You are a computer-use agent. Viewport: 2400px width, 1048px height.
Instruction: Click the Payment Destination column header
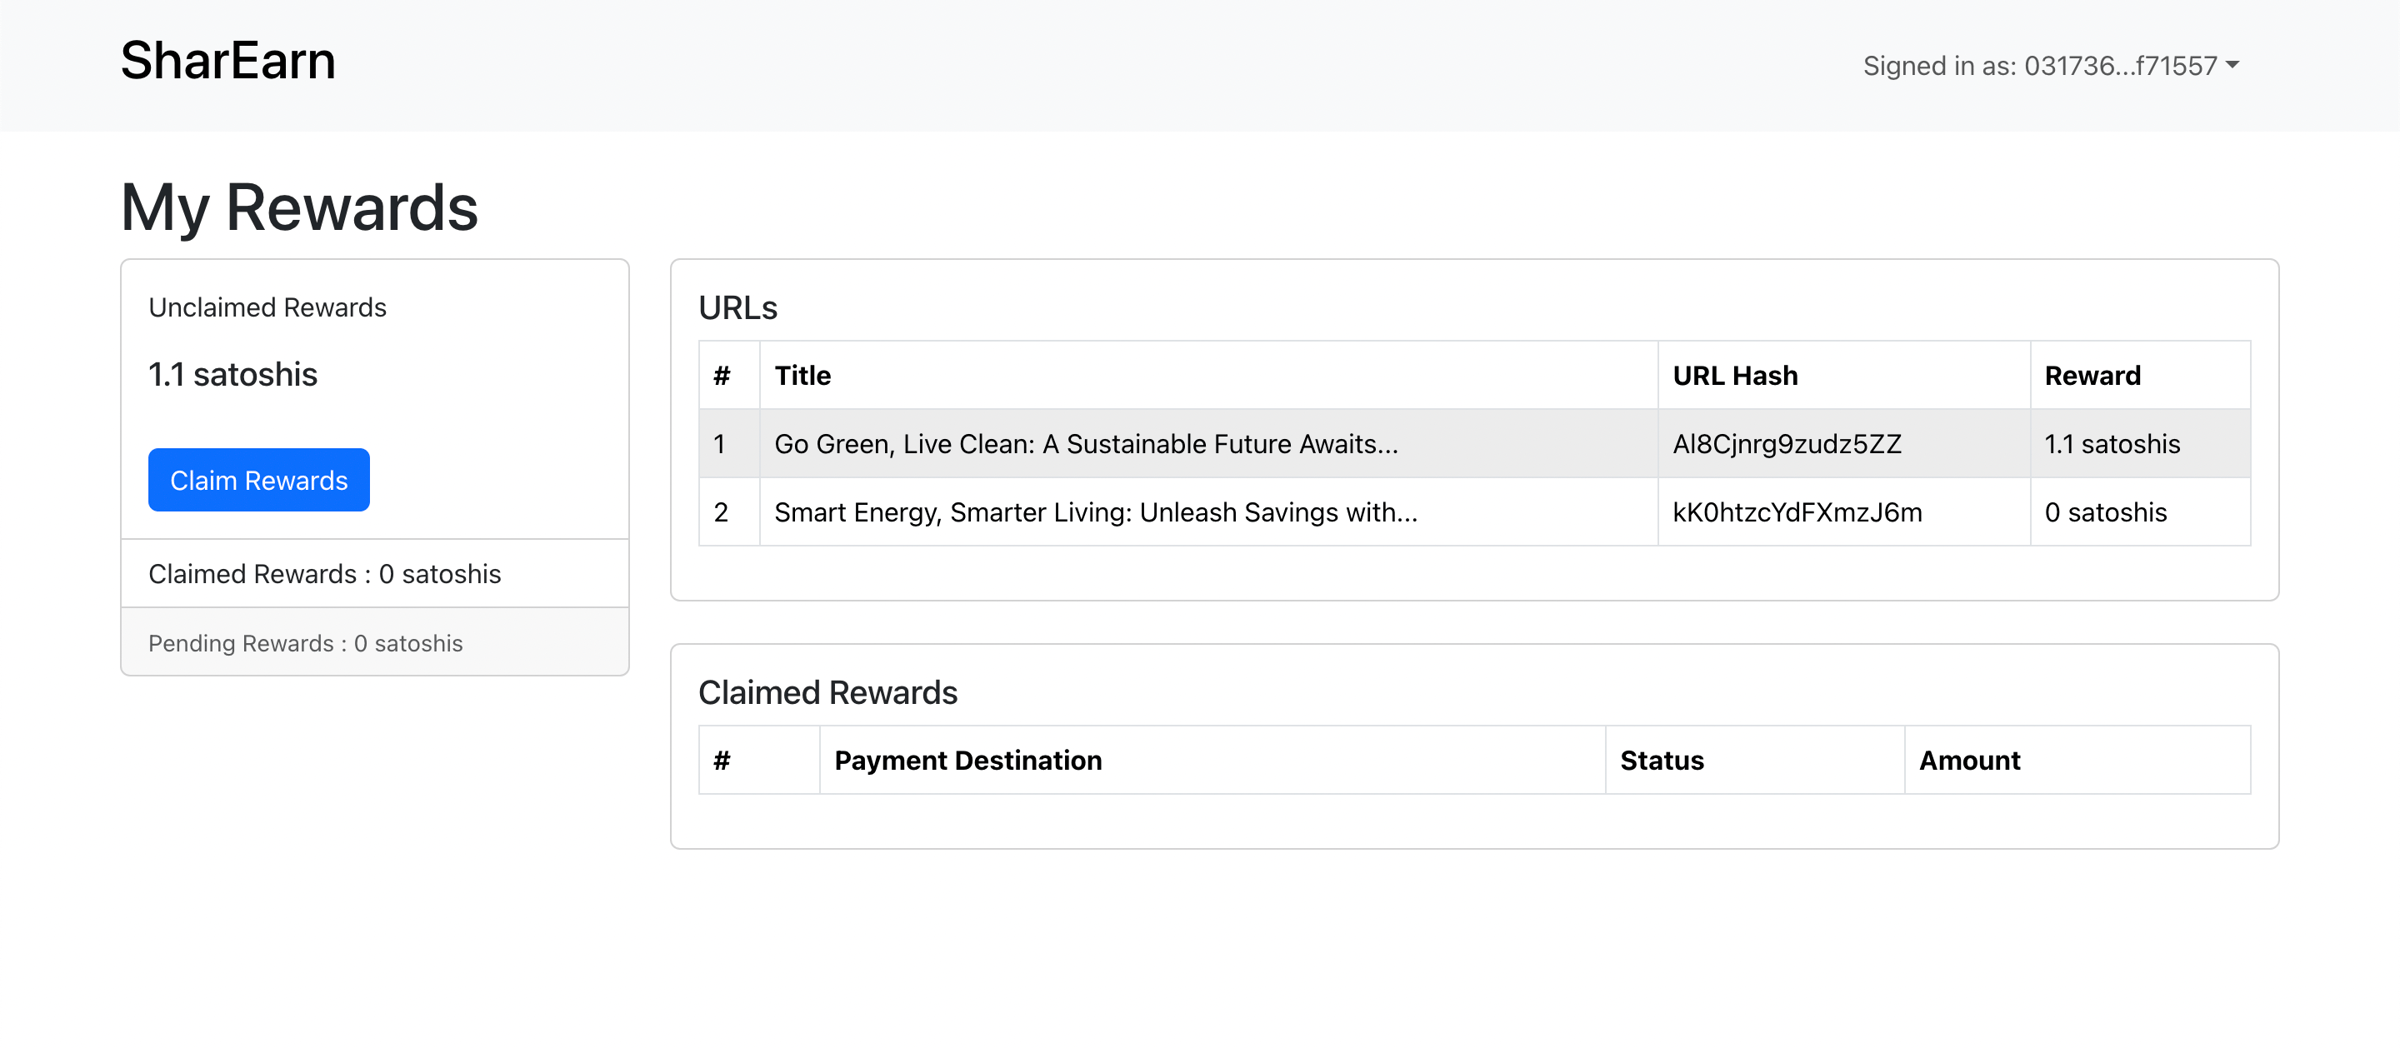click(968, 761)
